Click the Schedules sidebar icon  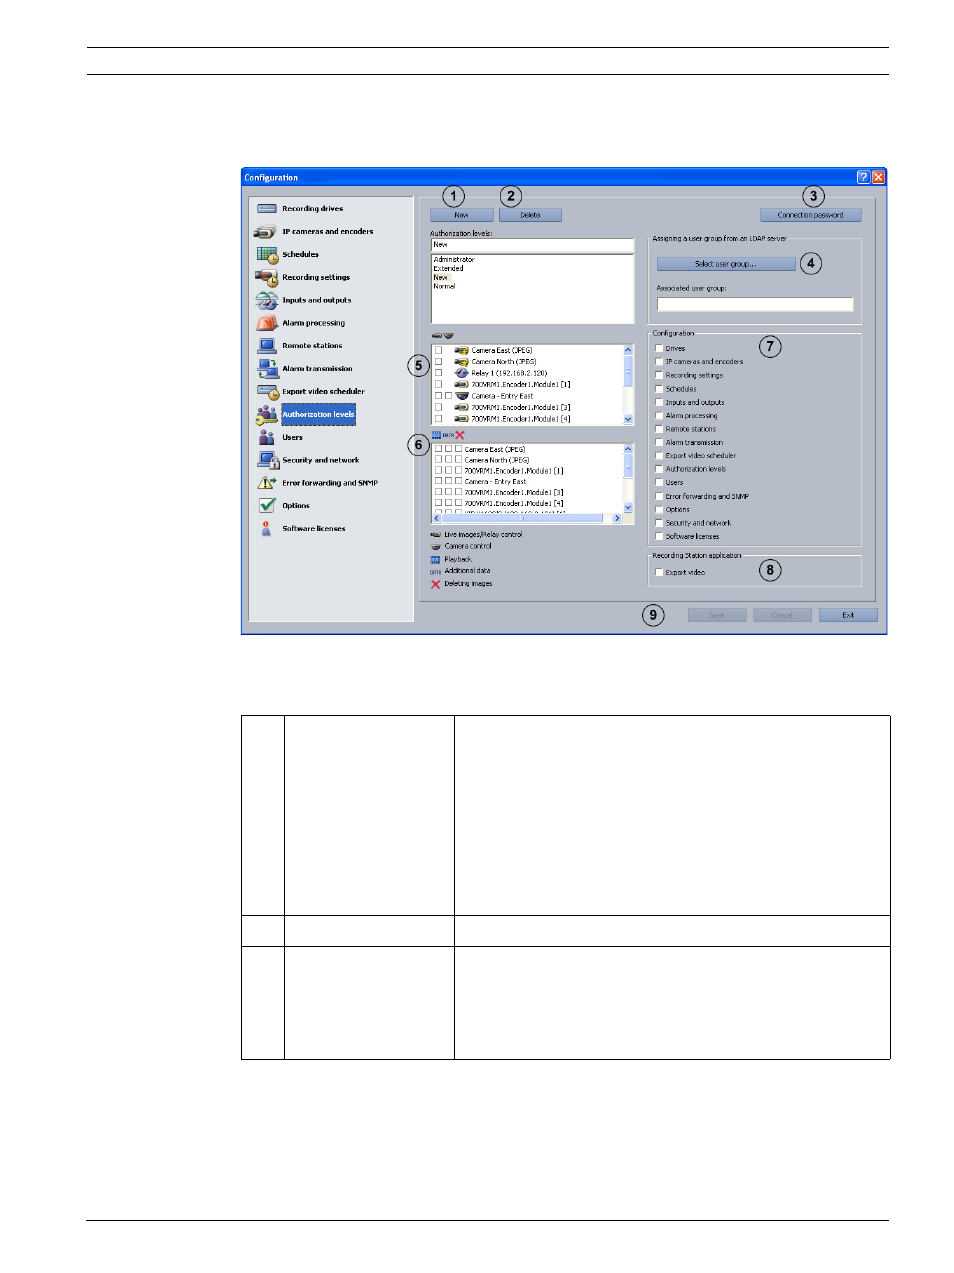266,255
